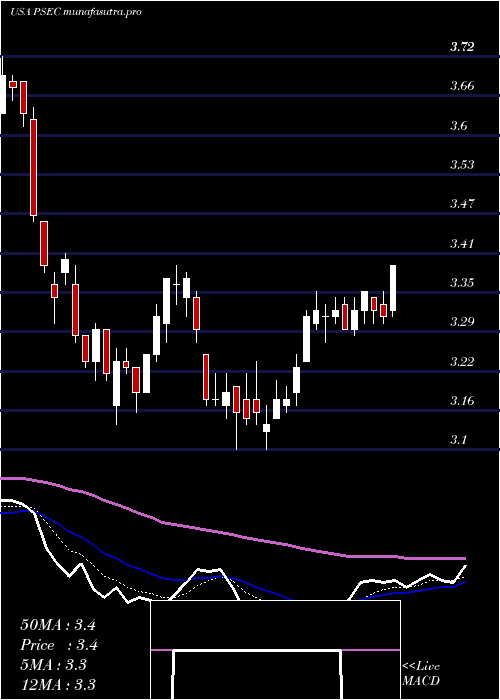Click the 50MA : 3.4 readout
The width and height of the screenshot is (500, 700).
click(x=58, y=625)
